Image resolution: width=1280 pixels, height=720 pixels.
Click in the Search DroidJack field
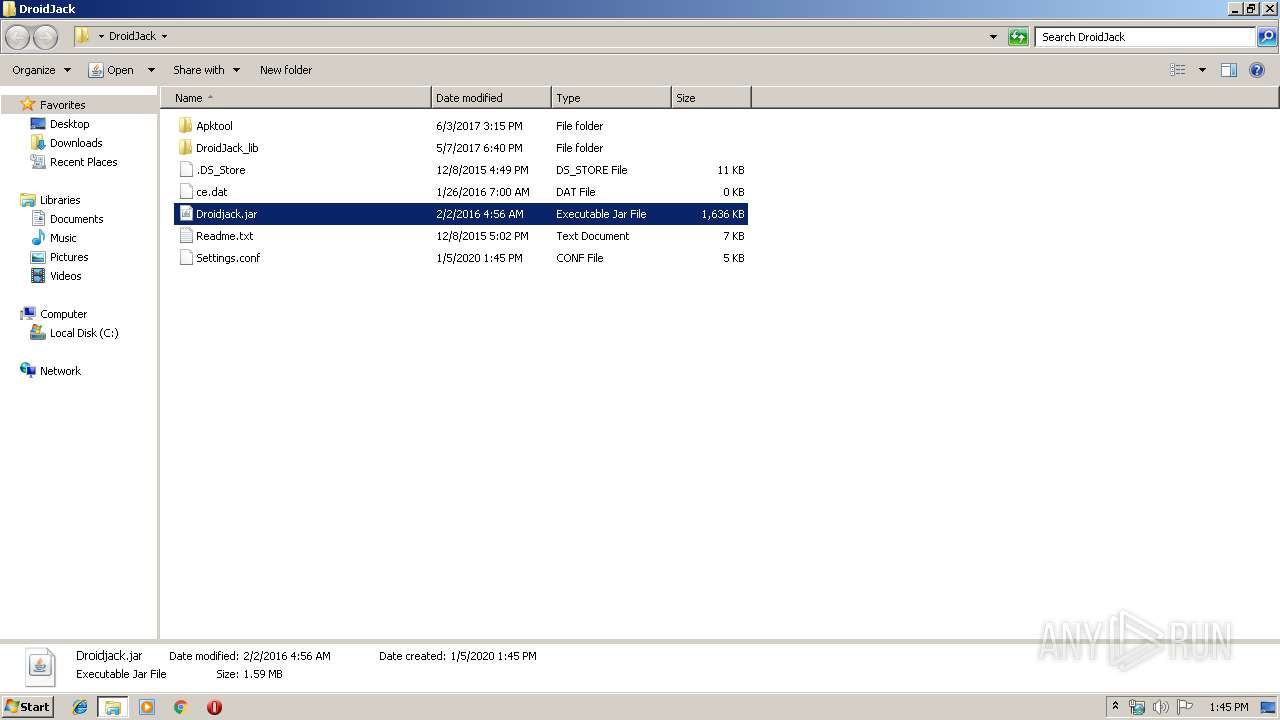1145,37
